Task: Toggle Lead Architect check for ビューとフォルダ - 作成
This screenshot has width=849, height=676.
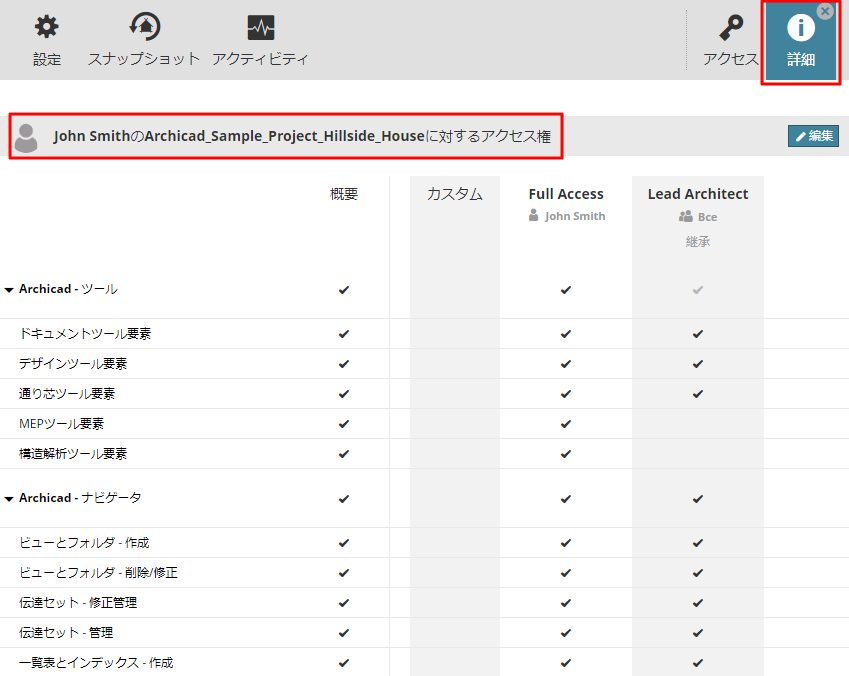Action: tap(698, 543)
